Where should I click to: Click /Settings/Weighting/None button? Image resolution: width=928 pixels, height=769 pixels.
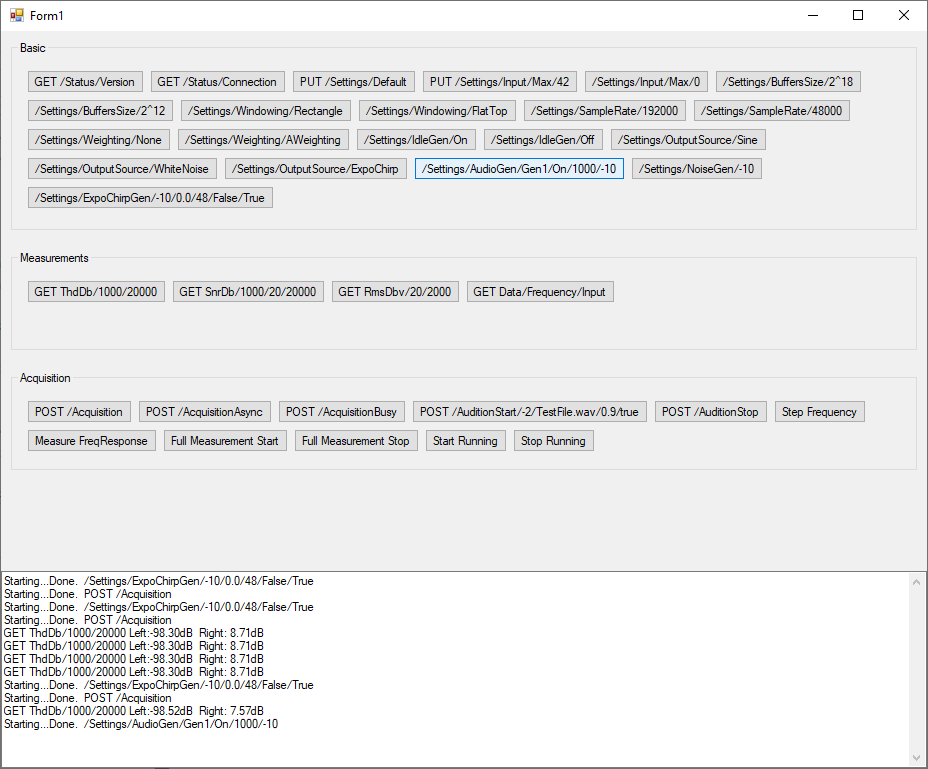pos(98,140)
